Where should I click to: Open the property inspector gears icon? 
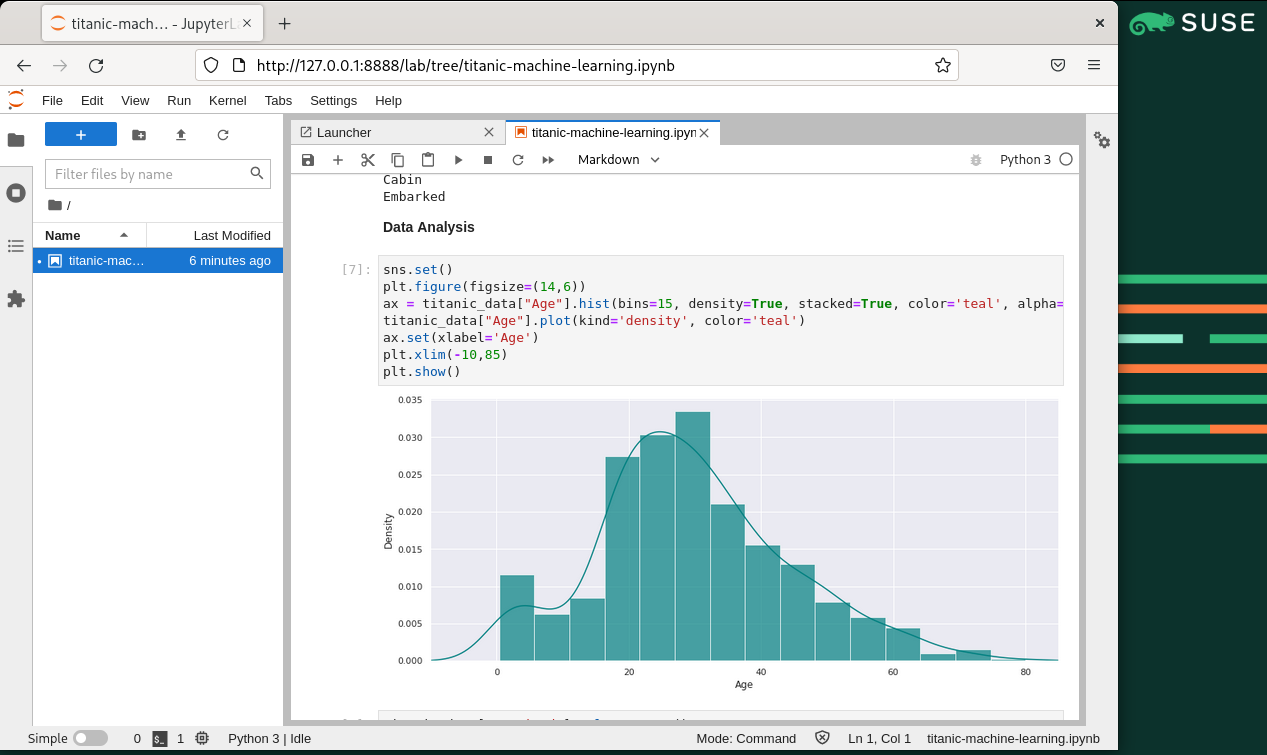(x=1102, y=140)
